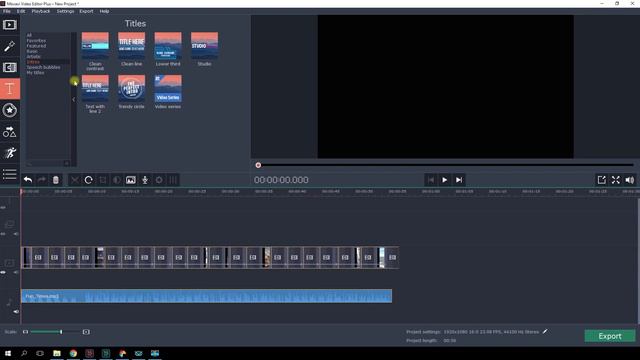Select the active Titles tab icon
The height and width of the screenshot is (360, 640).
(10, 89)
